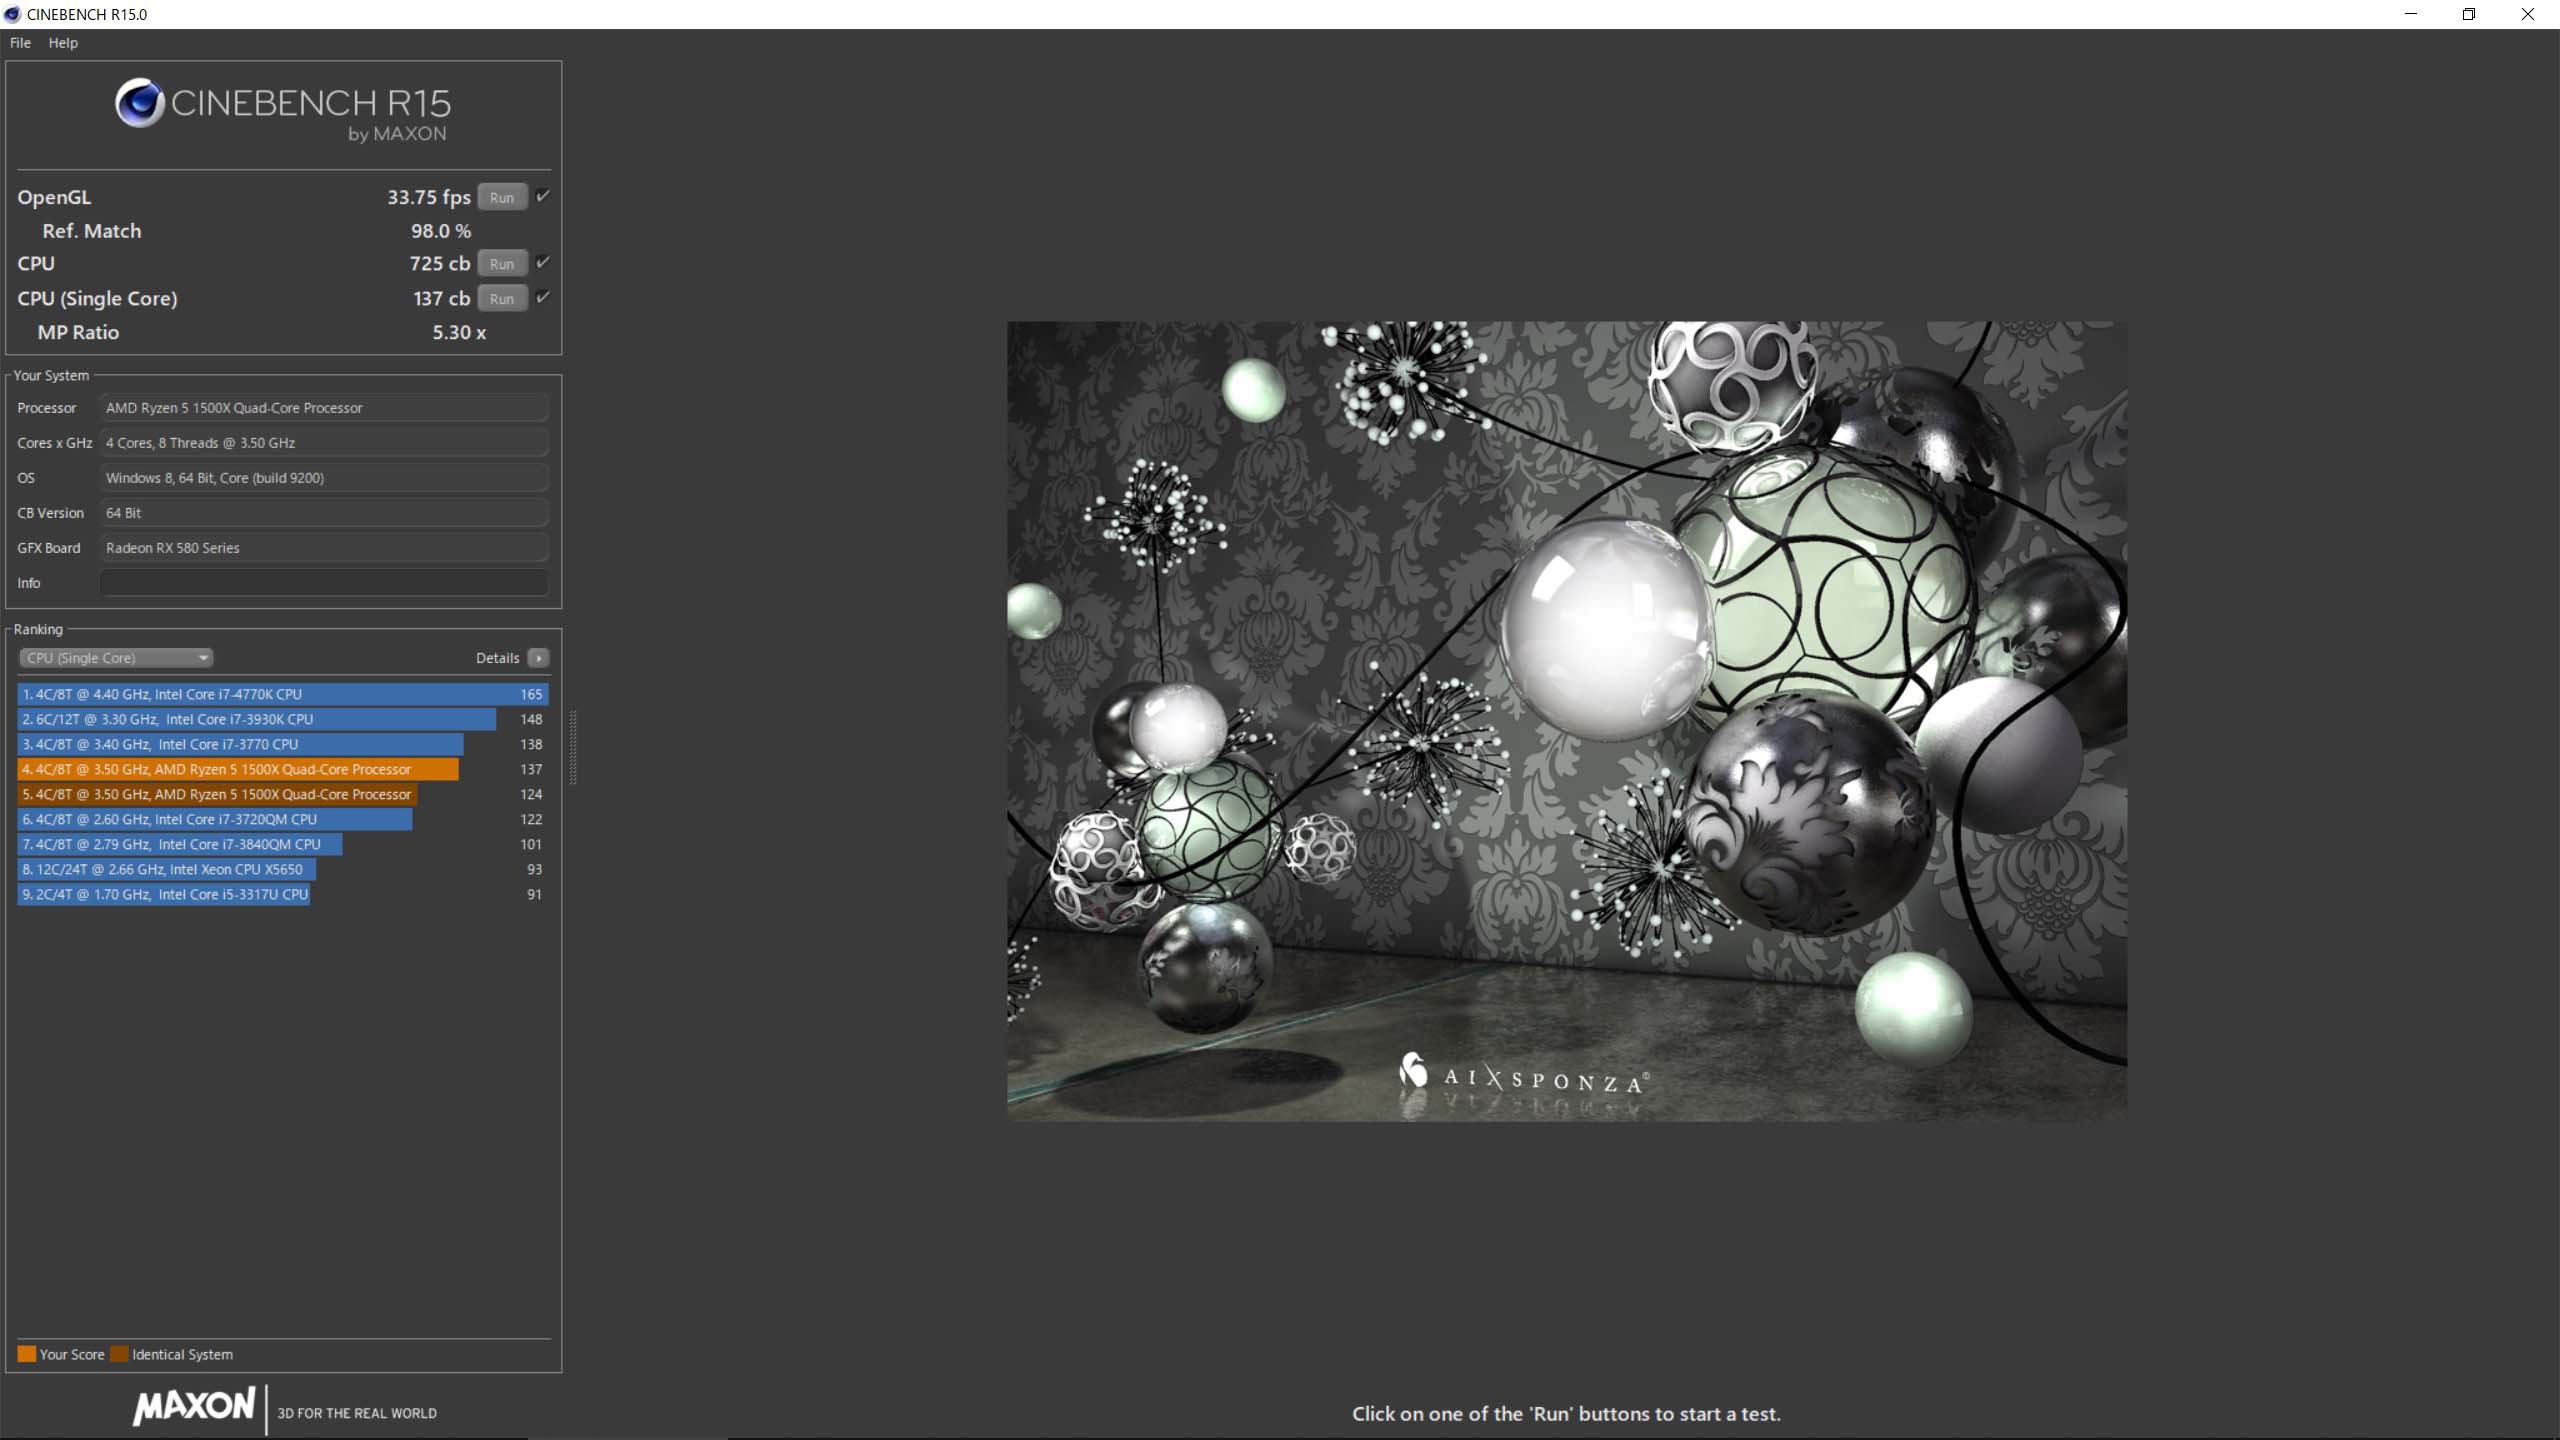Click the Cores x GHz field
Viewport: 2560px width, 1440px height.
coord(324,443)
